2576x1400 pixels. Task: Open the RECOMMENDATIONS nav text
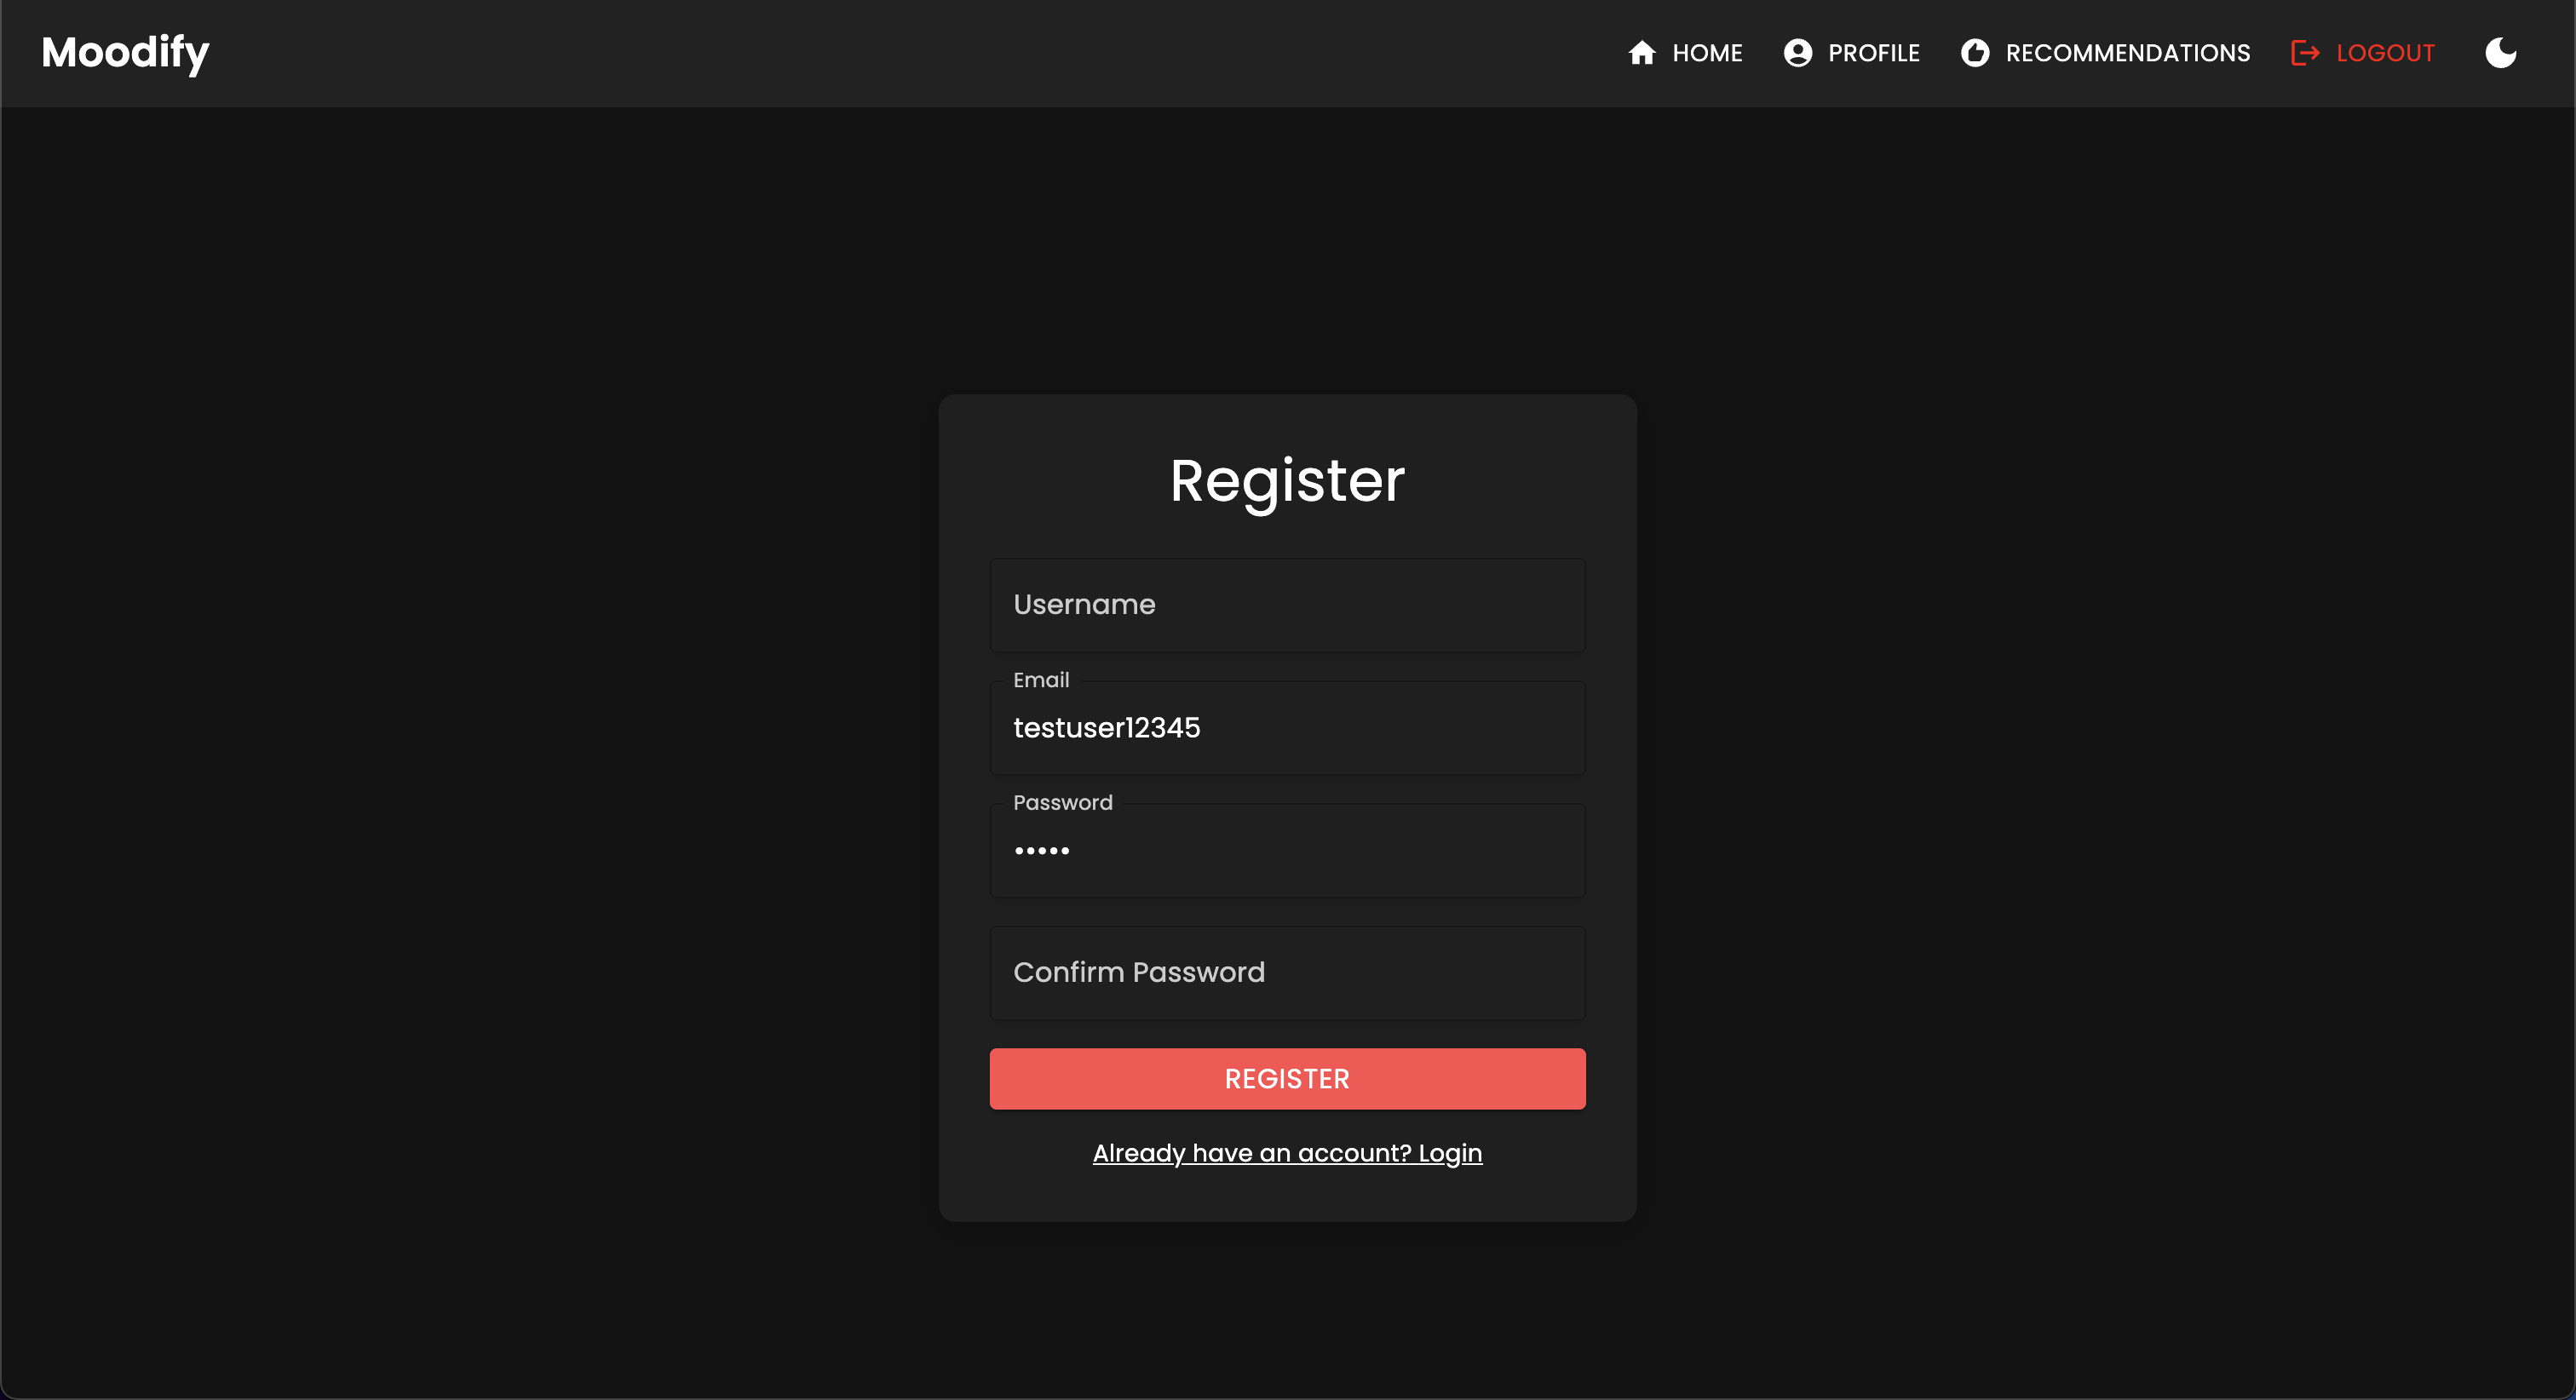pos(2127,53)
